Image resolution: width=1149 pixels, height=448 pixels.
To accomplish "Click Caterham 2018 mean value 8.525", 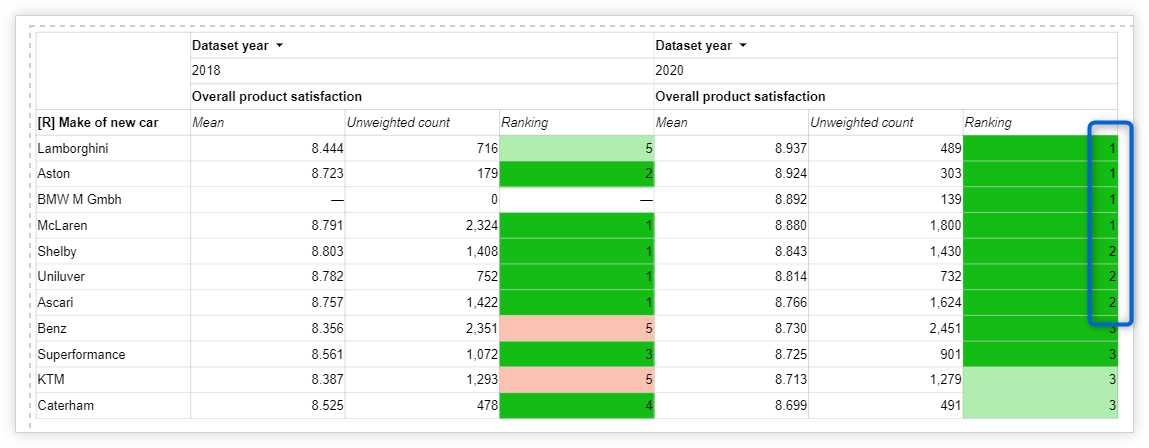I will [328, 405].
